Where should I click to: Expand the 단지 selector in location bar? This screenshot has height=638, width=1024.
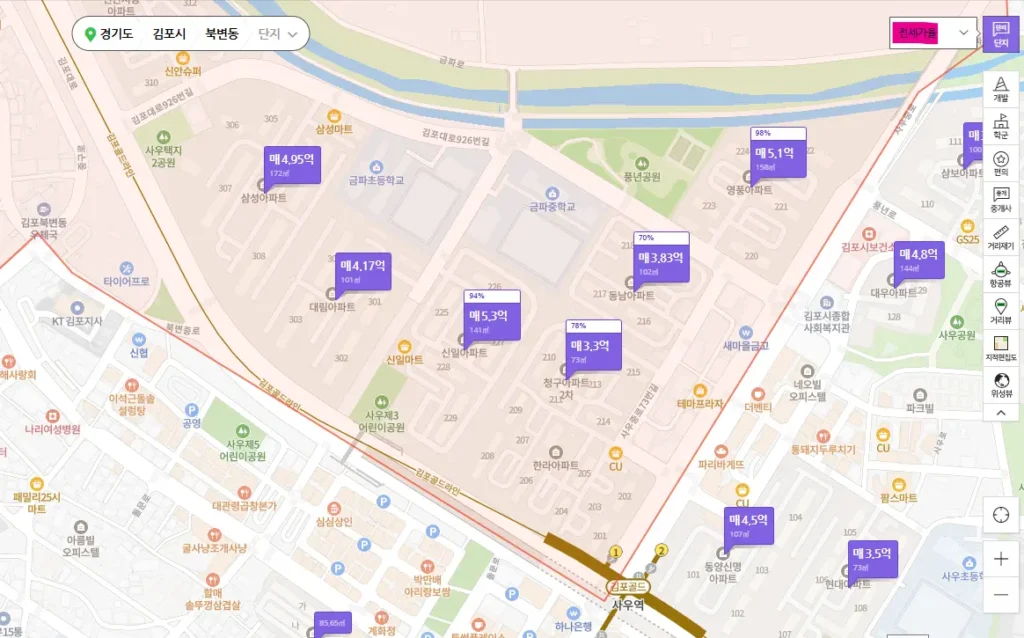pyautogui.click(x=278, y=34)
